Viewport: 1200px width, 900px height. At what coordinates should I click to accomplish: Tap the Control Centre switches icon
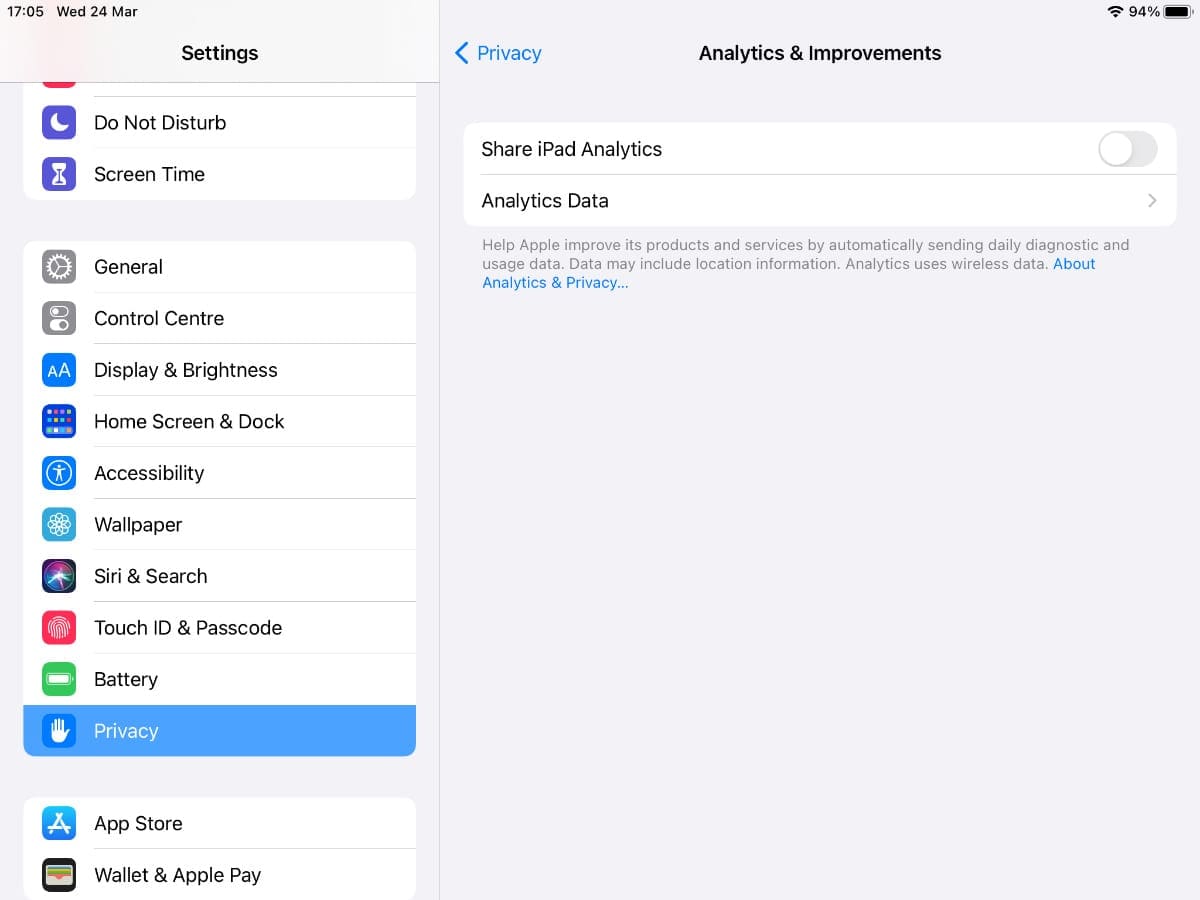tap(59, 318)
